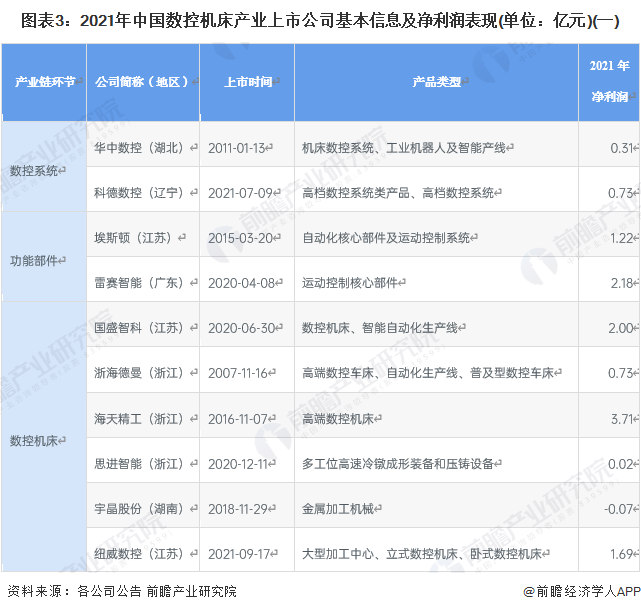
Task: Select the 公司简称（地区）column header
Action: 143,82
